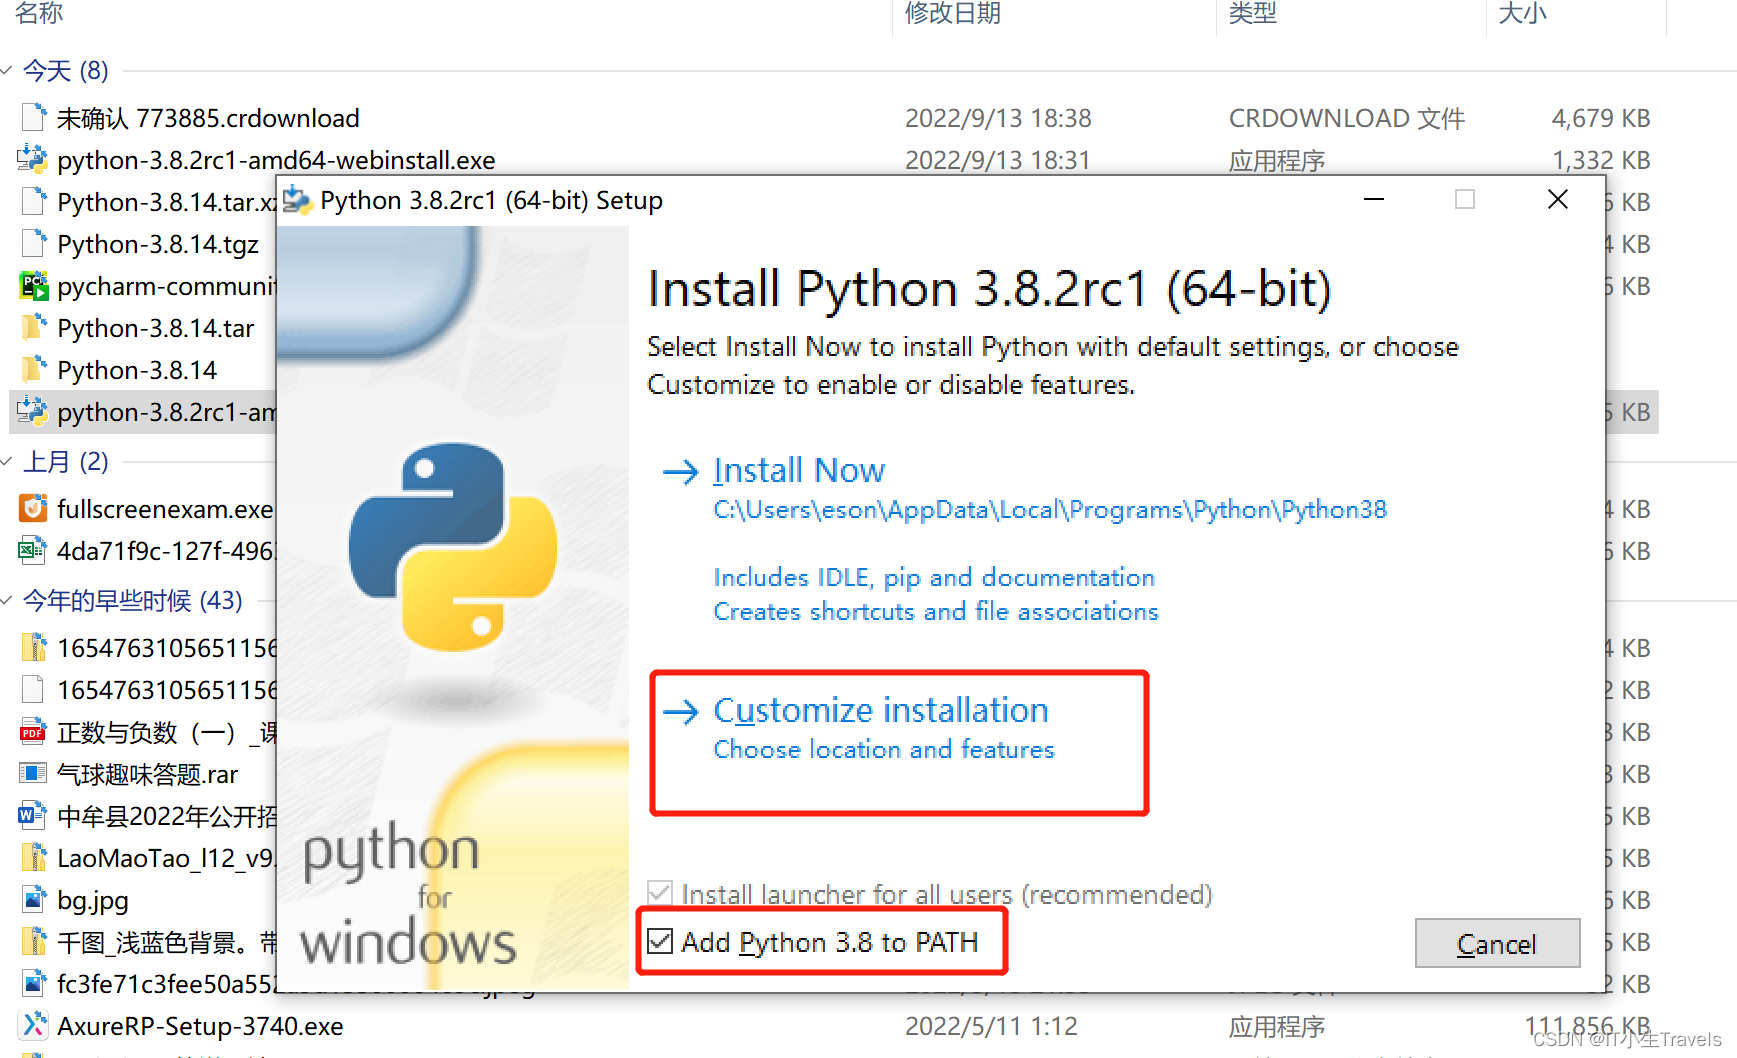The height and width of the screenshot is (1058, 1737).
Task: Click the Install Now link
Action: pyautogui.click(x=798, y=470)
